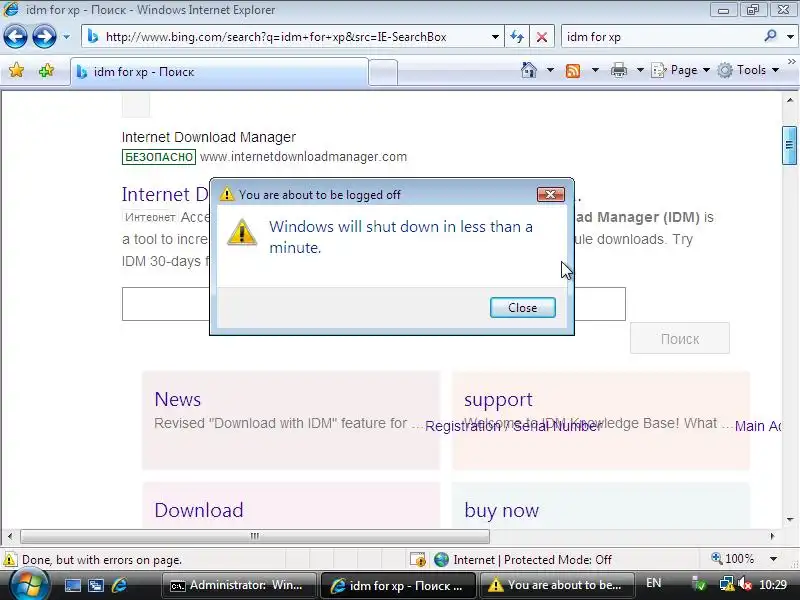
Task: Click Switch between windows quick launch icon
Action: (x=95, y=586)
